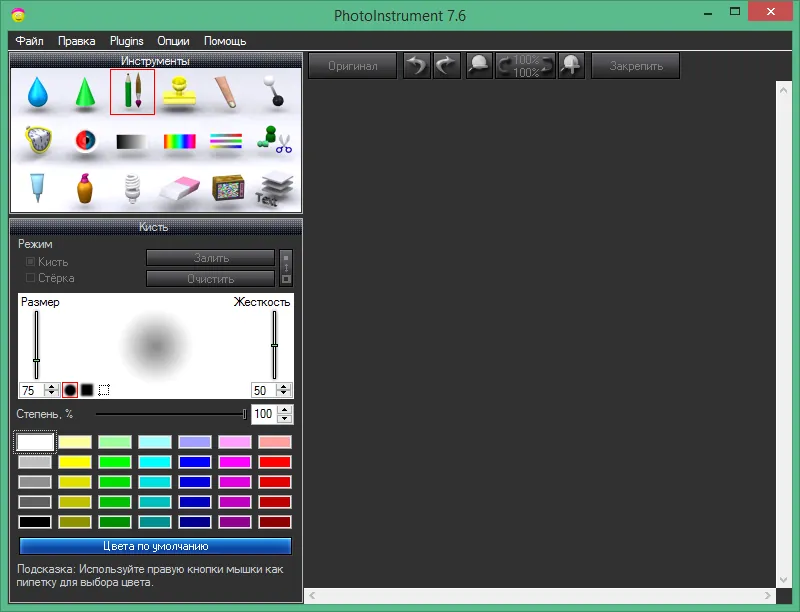Click the redo arrow in toolbar
This screenshot has height=612, width=800.
(447, 66)
